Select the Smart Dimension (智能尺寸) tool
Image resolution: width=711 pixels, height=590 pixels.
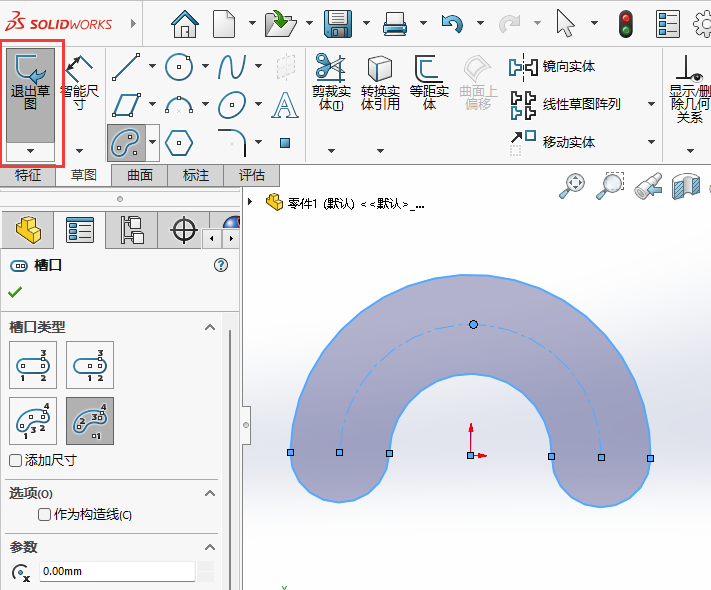click(x=79, y=84)
